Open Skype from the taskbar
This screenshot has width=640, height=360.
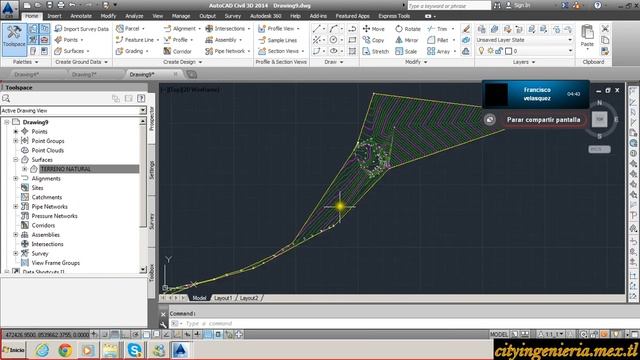(134, 350)
